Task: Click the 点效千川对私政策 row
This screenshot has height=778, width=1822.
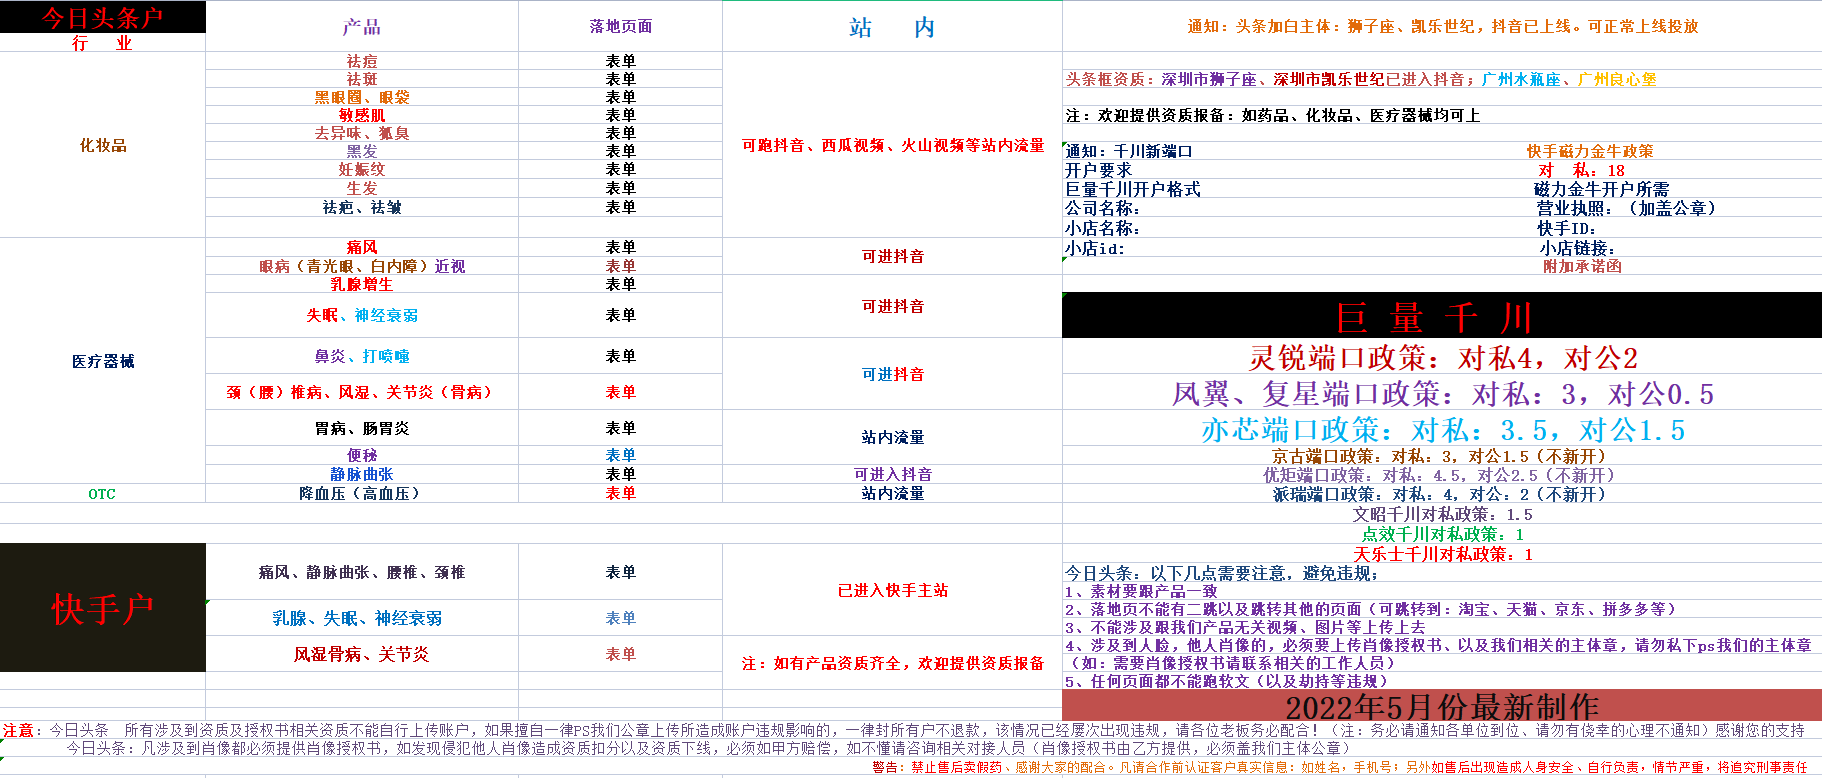Action: pyautogui.click(x=1442, y=534)
